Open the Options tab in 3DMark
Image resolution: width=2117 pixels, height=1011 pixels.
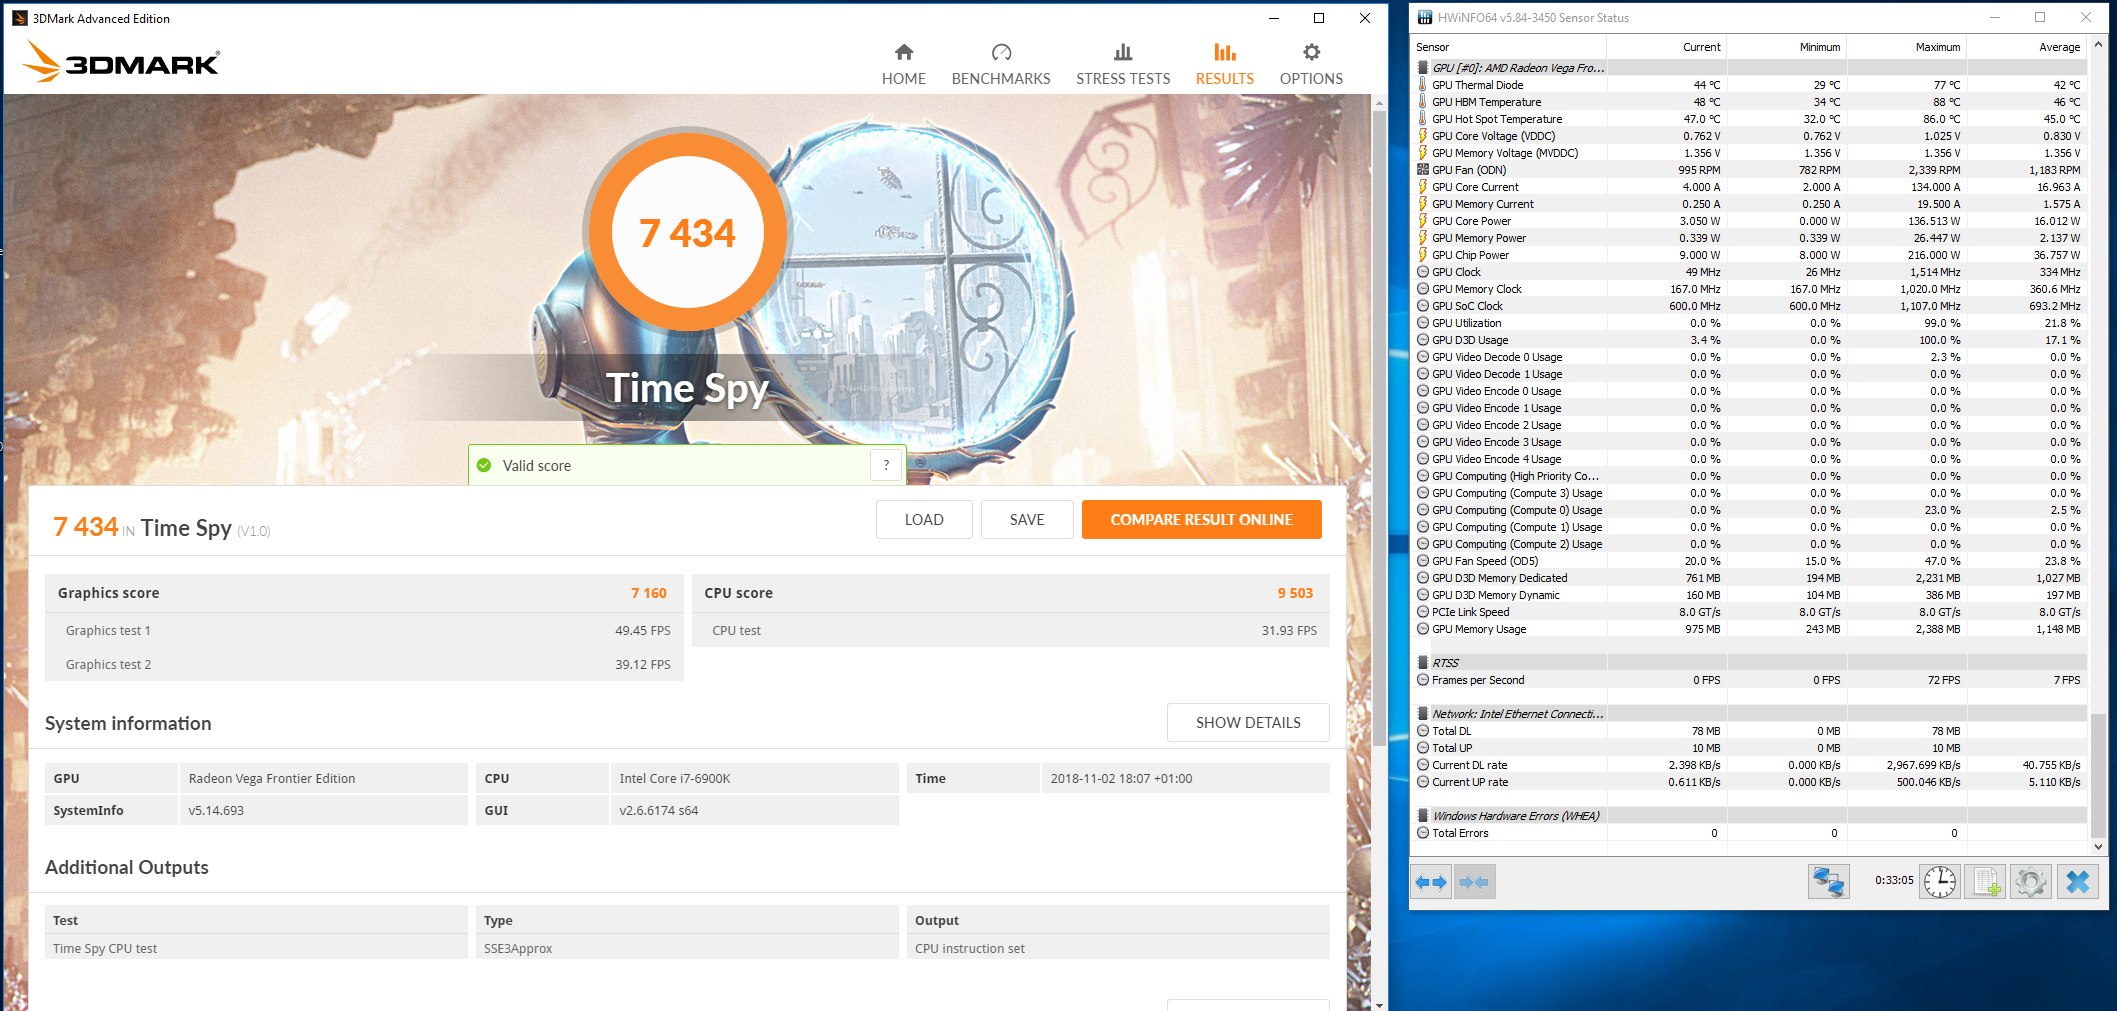(1311, 64)
